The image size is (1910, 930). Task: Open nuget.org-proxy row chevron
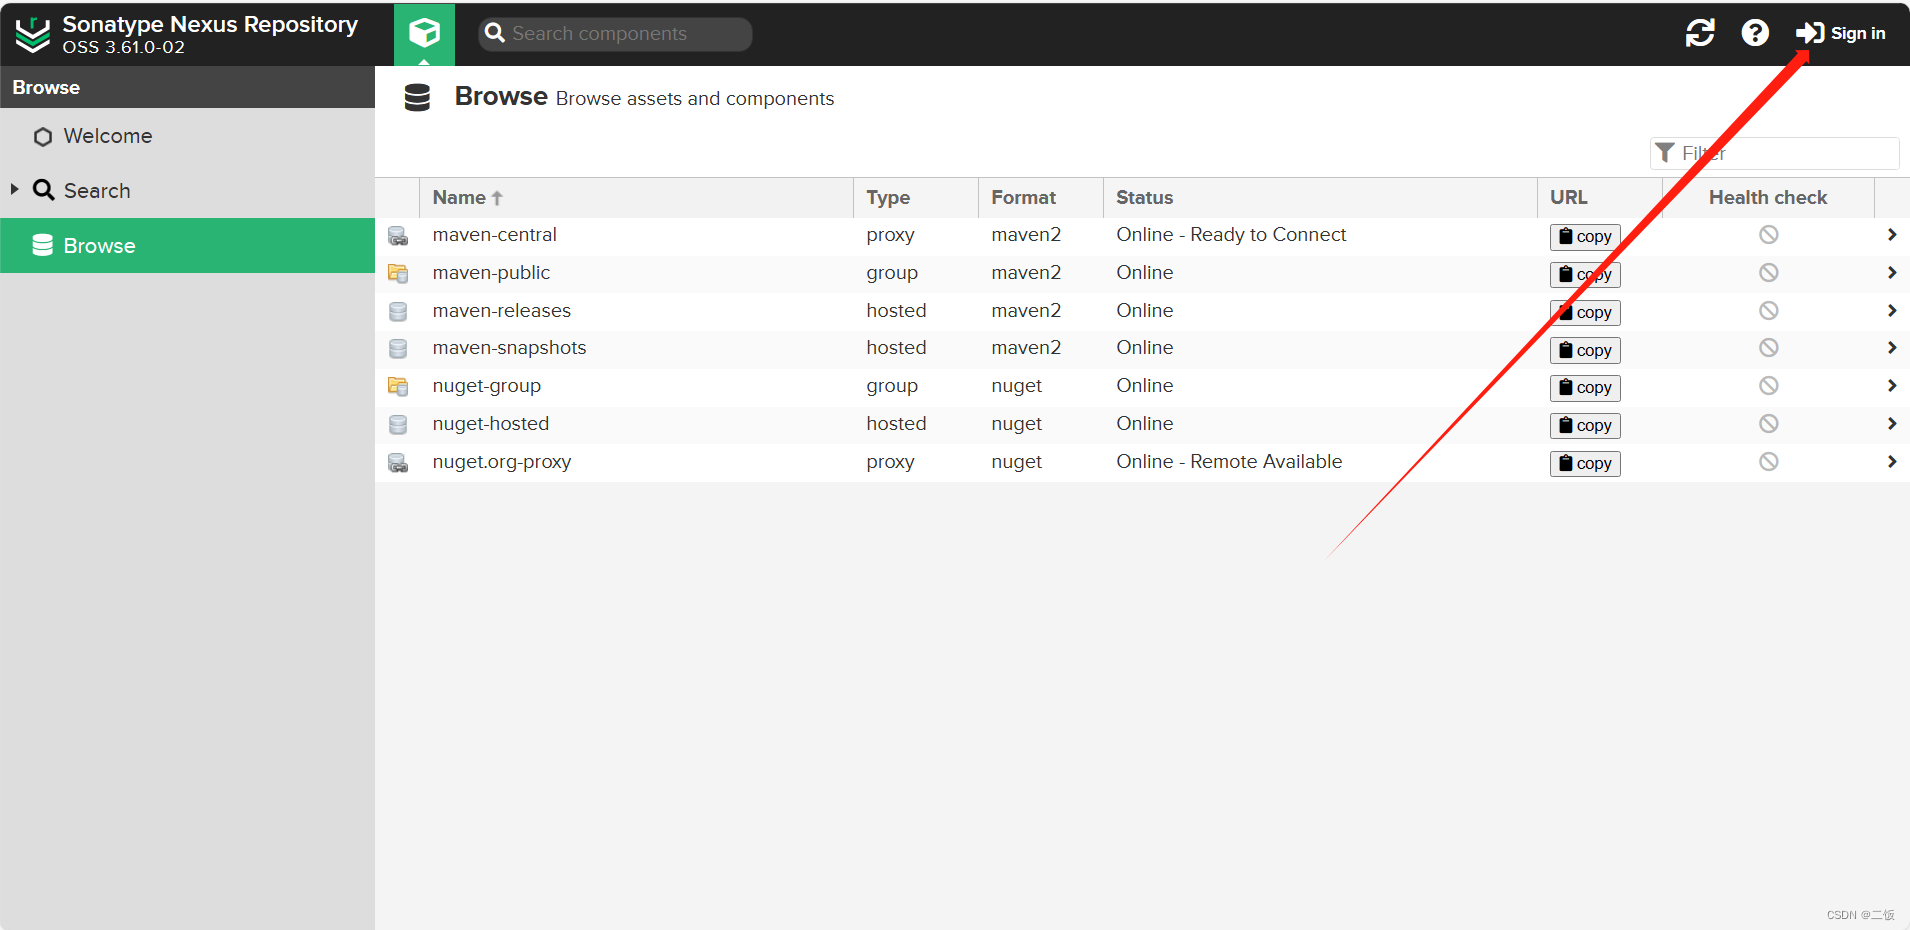[1892, 461]
